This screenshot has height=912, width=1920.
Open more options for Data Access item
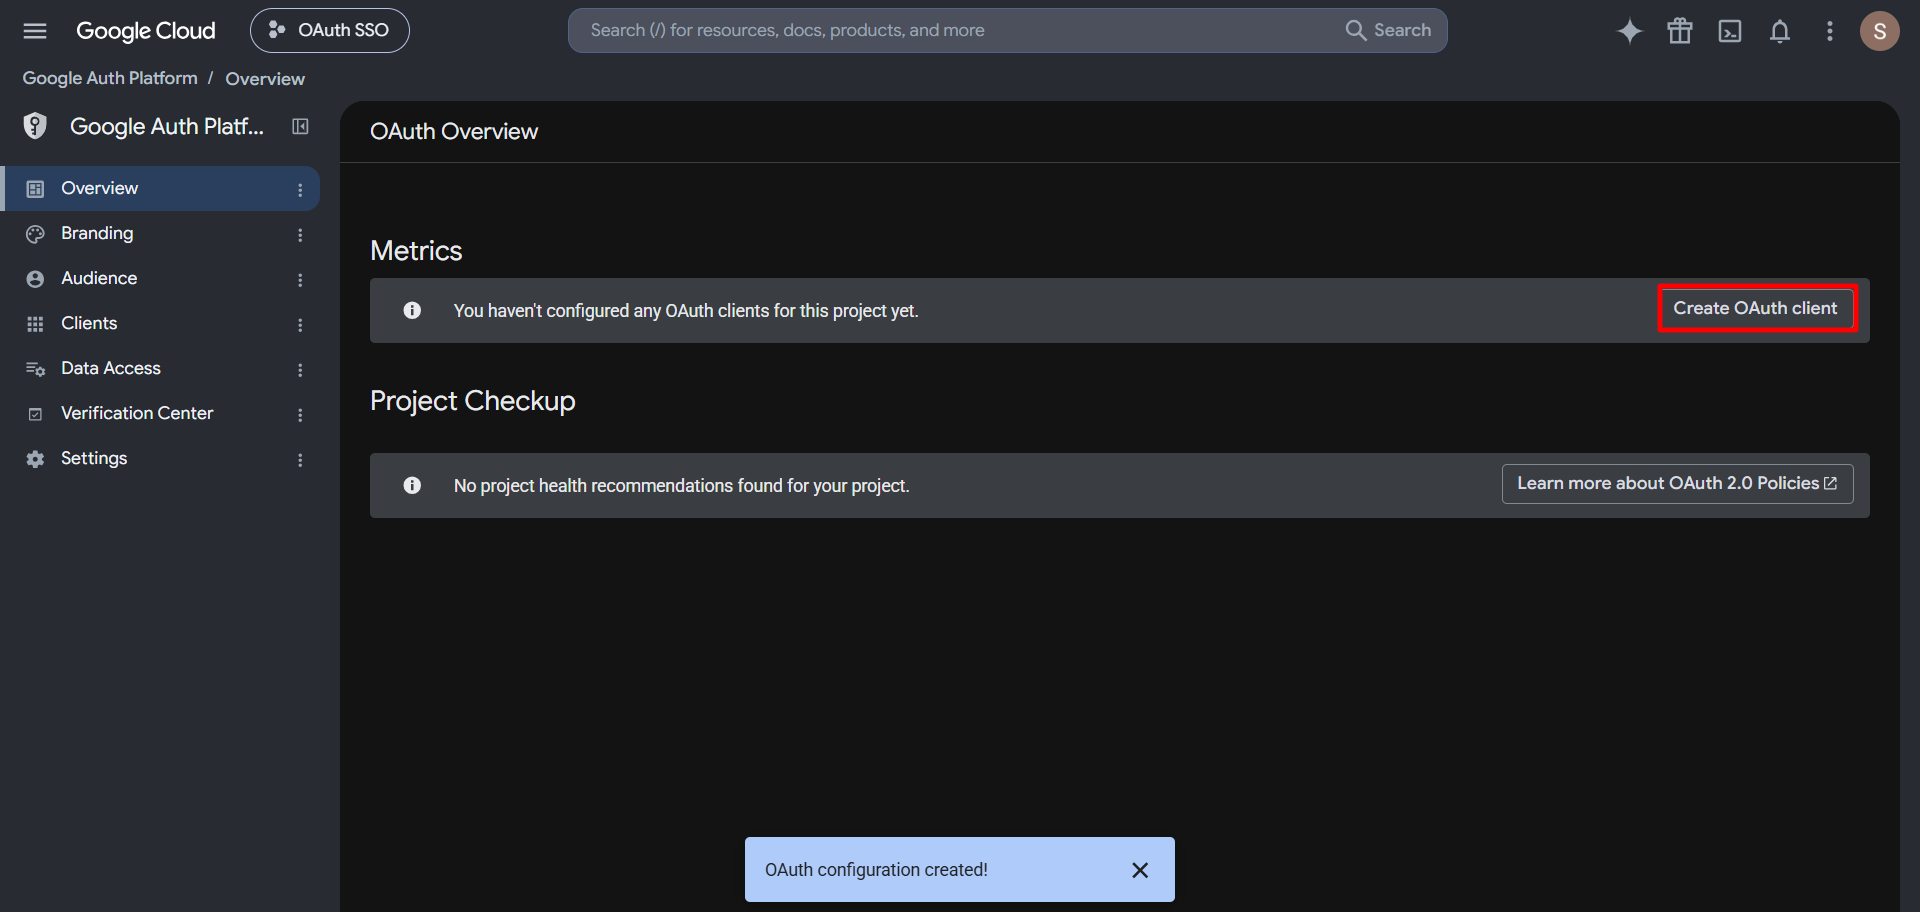(300, 369)
